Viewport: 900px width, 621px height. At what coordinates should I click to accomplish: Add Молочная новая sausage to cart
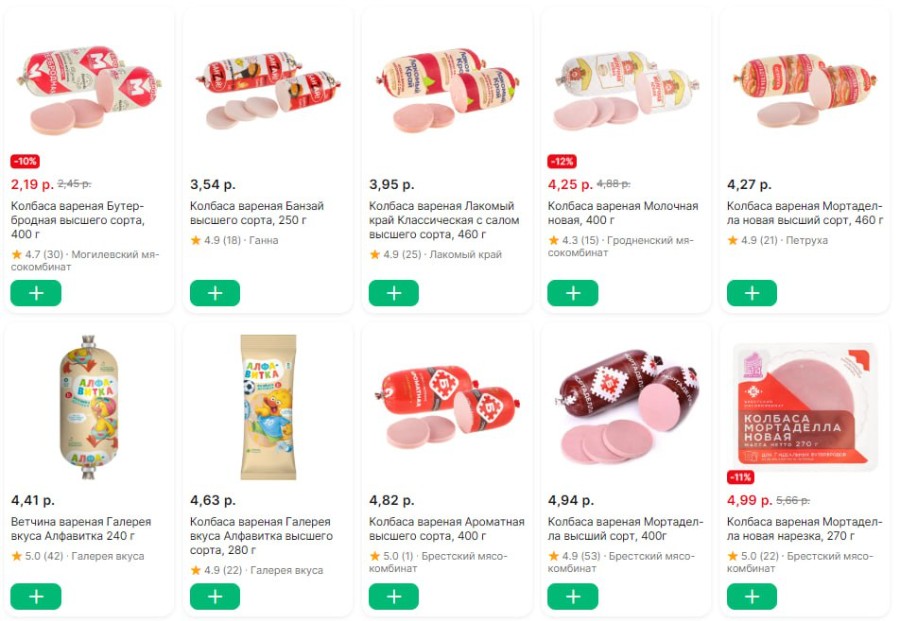[573, 293]
